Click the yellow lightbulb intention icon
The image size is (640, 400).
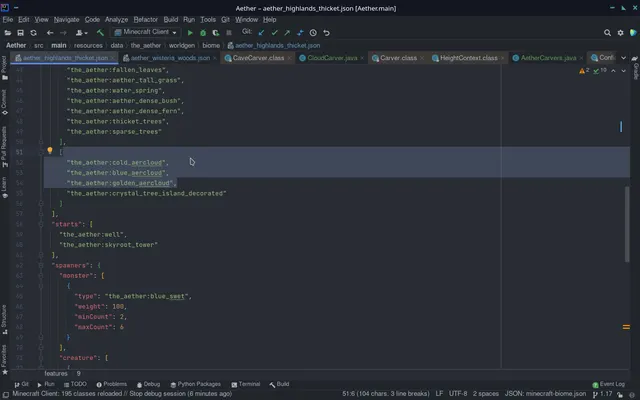coord(50,151)
